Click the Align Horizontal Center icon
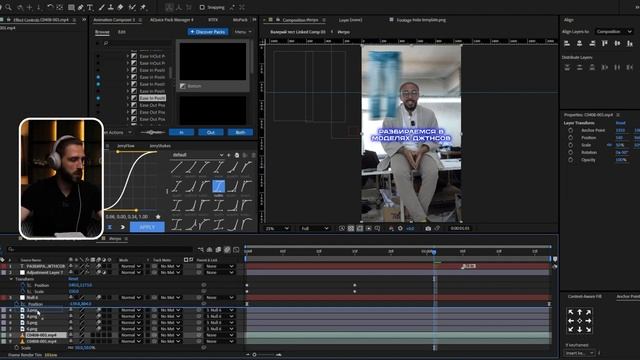This screenshot has width=640, height=360. click(579, 43)
